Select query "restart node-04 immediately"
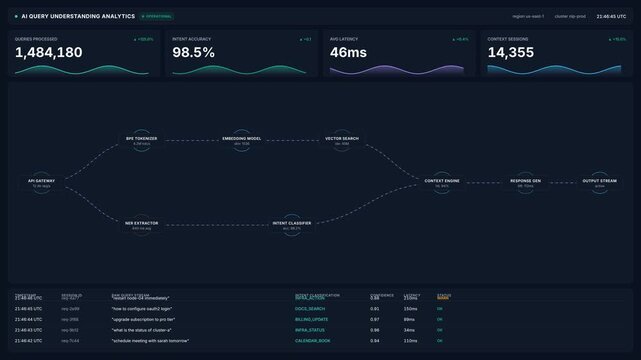641x360 pixels. tap(140, 298)
